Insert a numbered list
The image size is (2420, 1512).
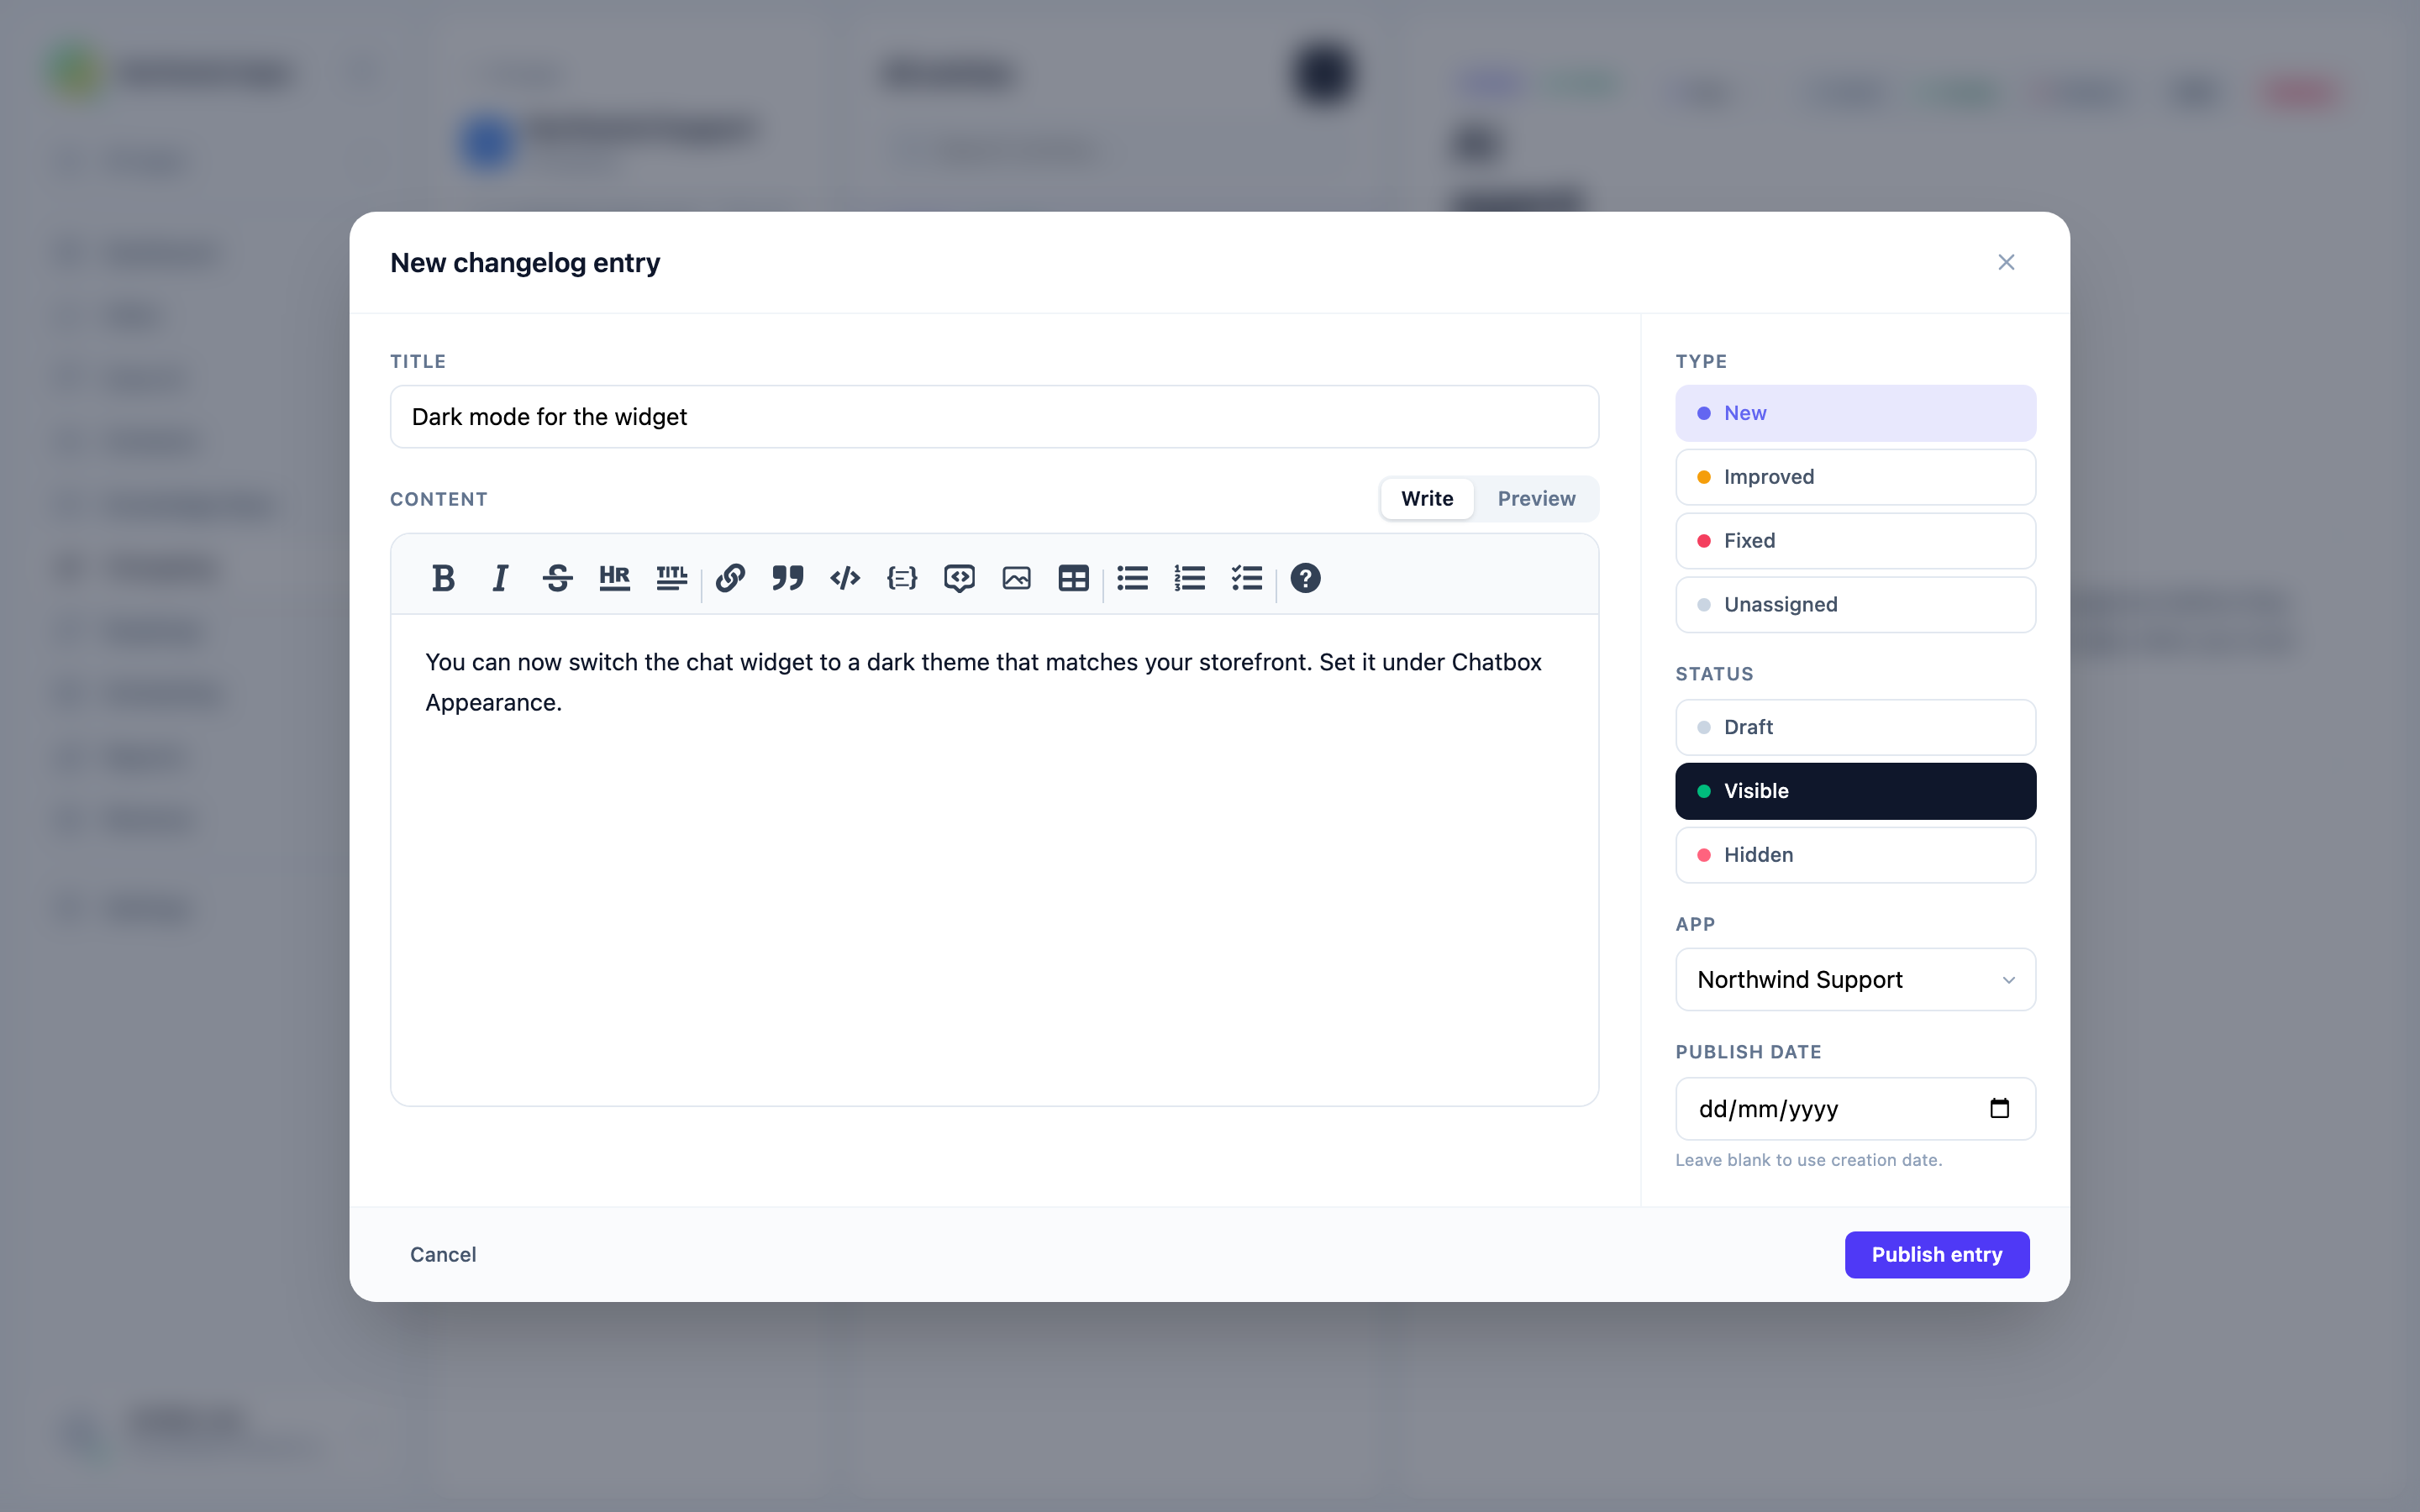pos(1189,578)
